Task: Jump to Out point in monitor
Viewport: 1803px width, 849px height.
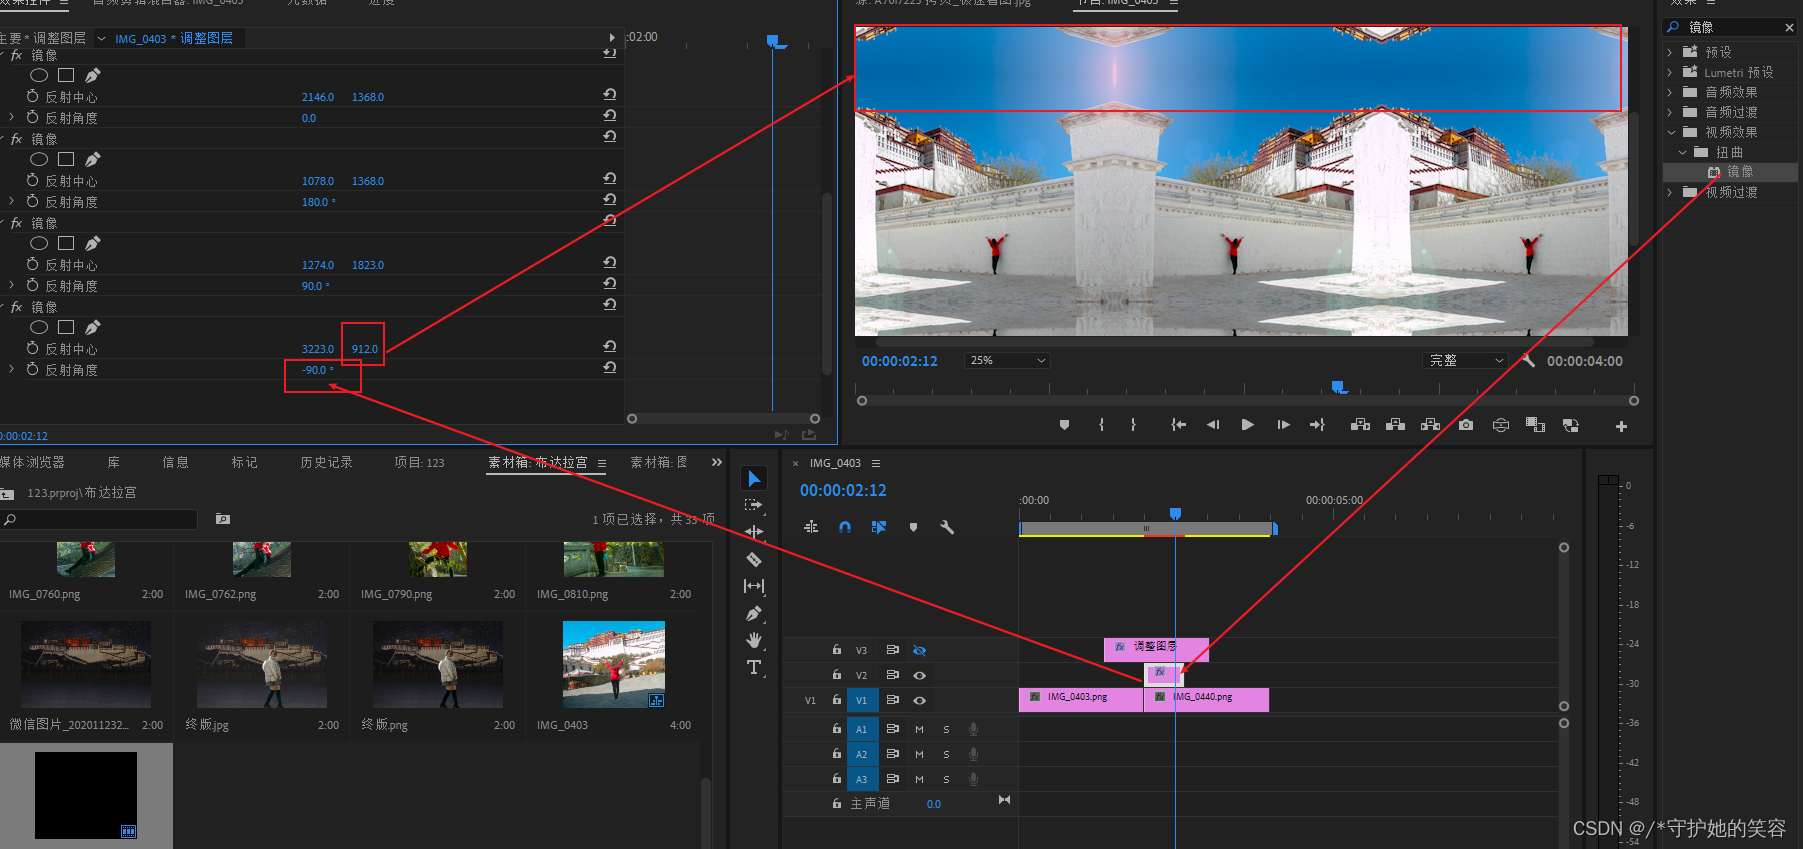Action: pyautogui.click(x=1318, y=425)
